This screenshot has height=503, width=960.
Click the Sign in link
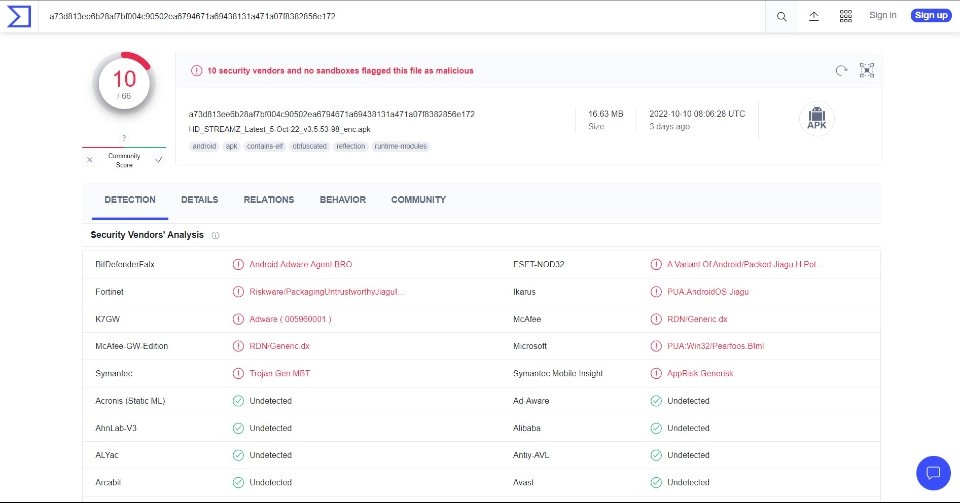point(882,15)
